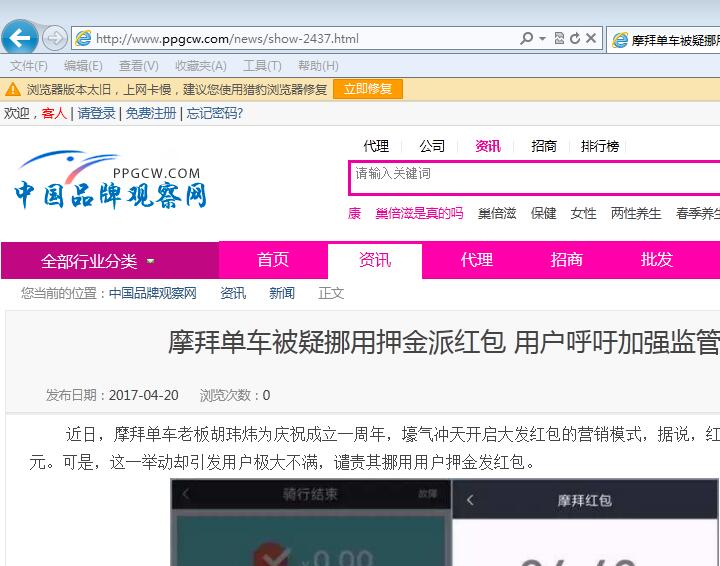This screenshot has height=566, width=720.
Task: Expand the 全部行业分类 dropdown menu
Action: pyautogui.click(x=110, y=261)
